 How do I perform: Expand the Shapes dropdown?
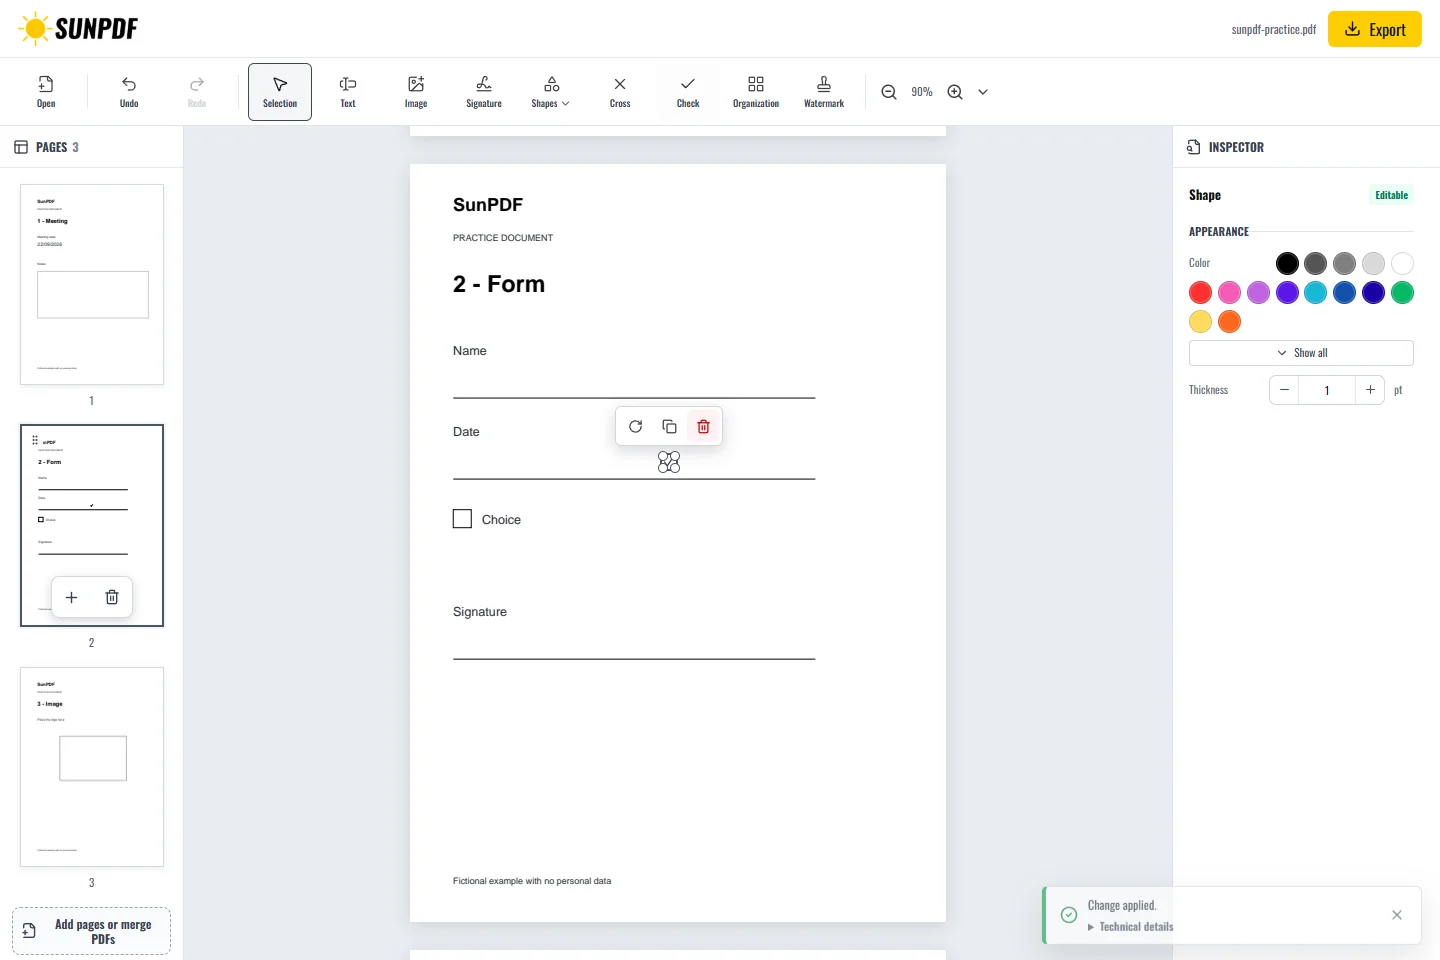(x=551, y=92)
